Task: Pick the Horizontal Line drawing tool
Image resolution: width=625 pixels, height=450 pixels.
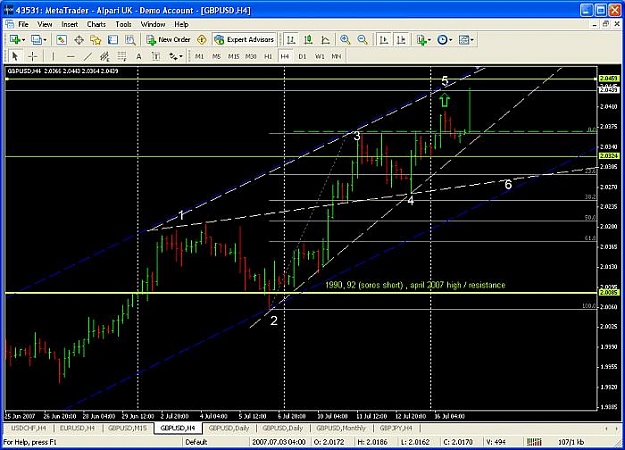Action: 70,56
